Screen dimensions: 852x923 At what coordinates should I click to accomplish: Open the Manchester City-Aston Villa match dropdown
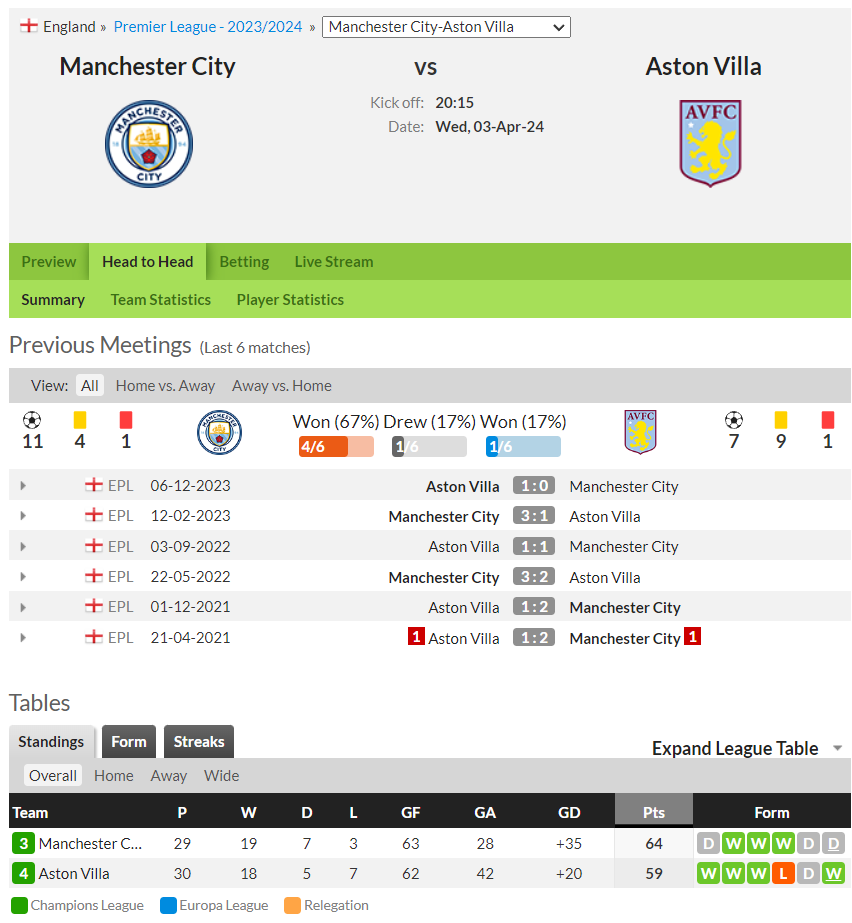tap(446, 27)
